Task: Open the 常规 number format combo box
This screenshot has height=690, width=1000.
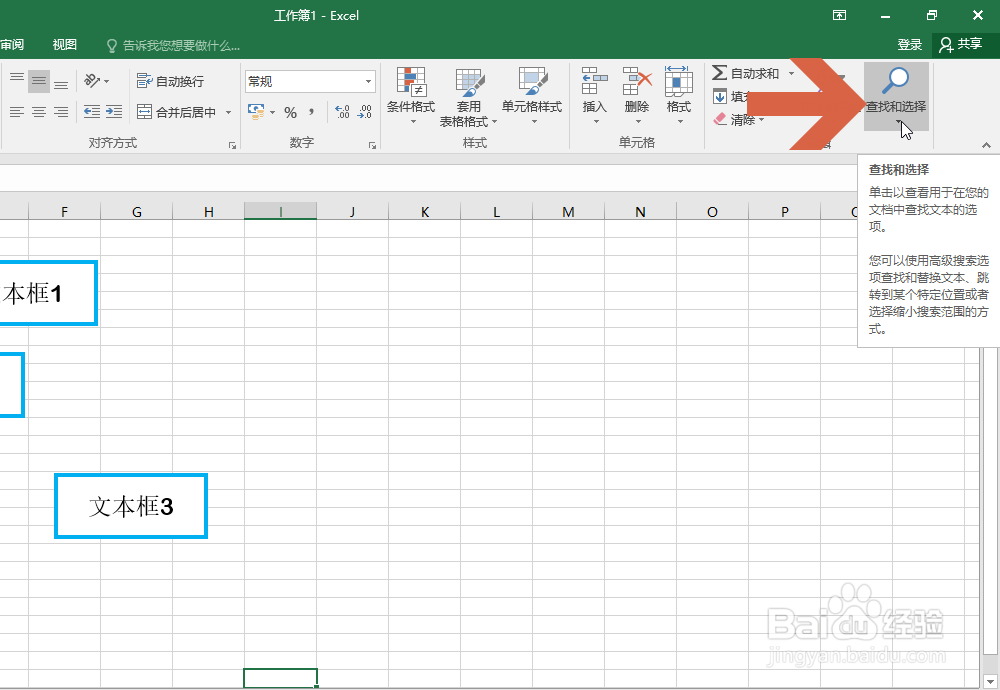Action: click(x=310, y=81)
